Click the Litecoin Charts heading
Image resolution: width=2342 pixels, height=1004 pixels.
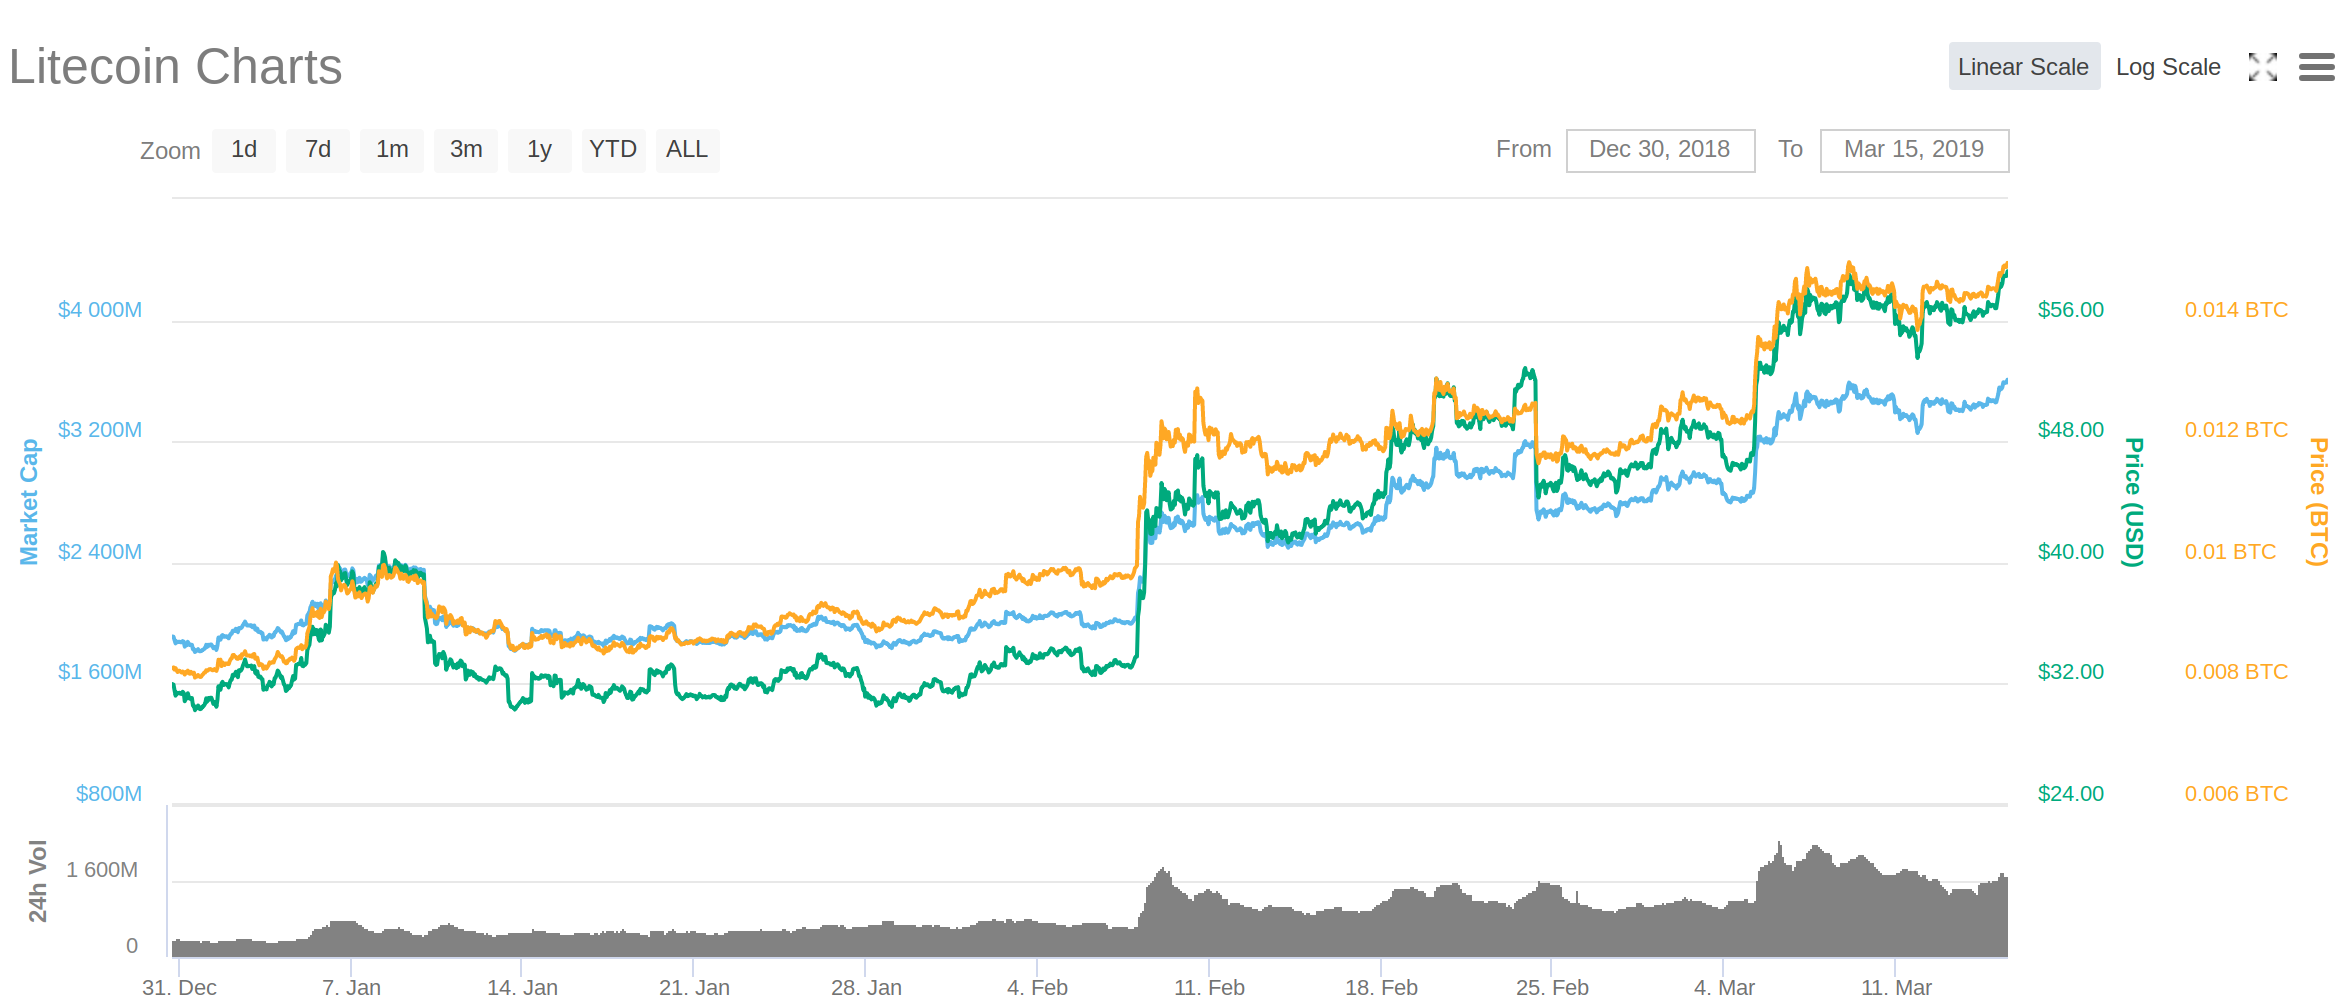coord(175,67)
